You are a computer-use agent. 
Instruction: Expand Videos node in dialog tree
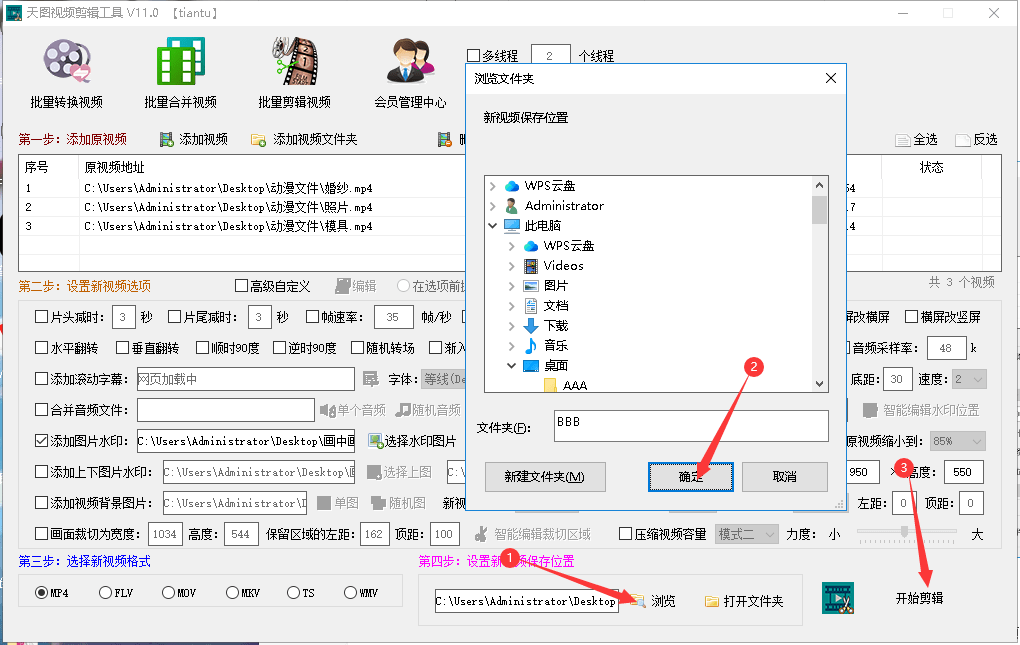click(511, 266)
